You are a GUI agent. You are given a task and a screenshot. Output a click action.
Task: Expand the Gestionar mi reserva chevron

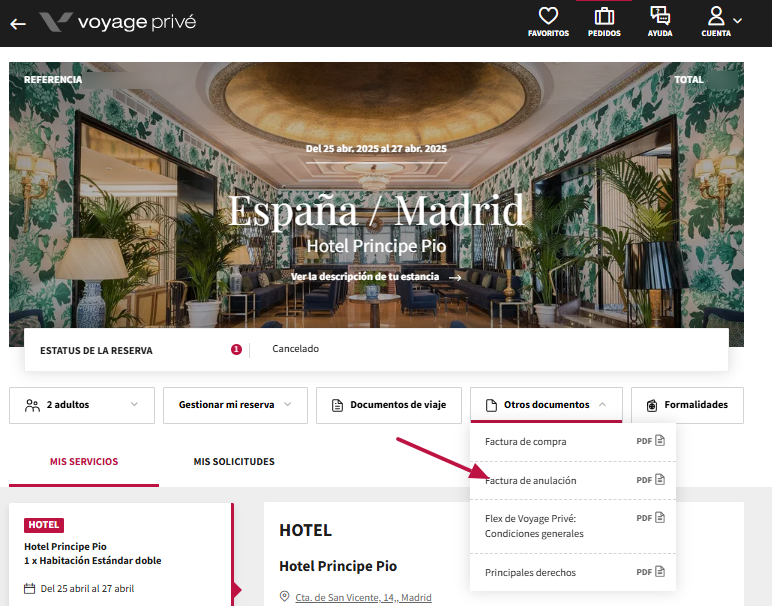288,404
